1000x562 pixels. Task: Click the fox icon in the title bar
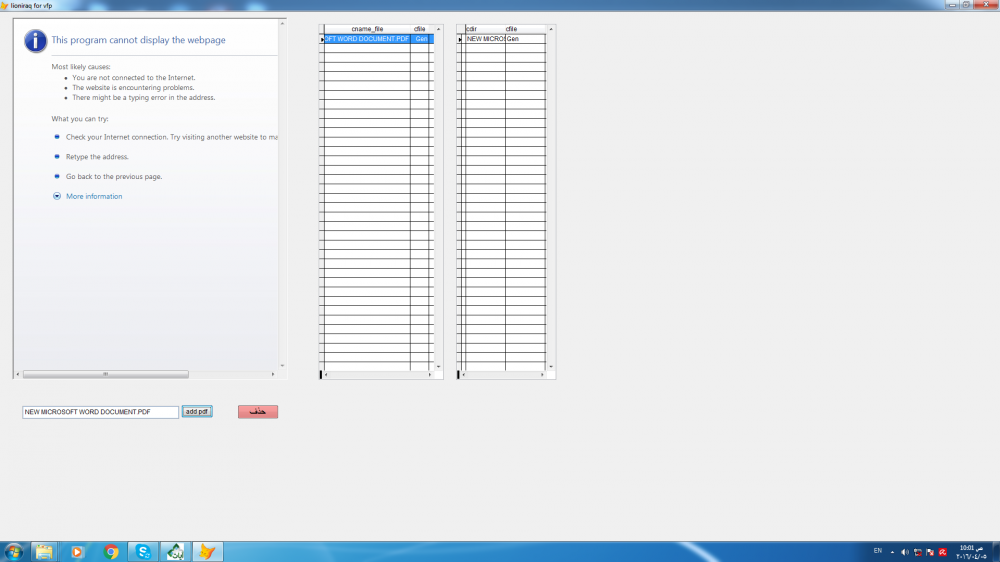4,5
